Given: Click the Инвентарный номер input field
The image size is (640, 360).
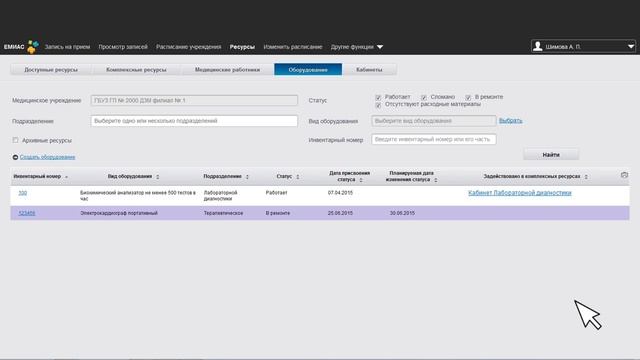Looking at the screenshot, I should [x=433, y=139].
